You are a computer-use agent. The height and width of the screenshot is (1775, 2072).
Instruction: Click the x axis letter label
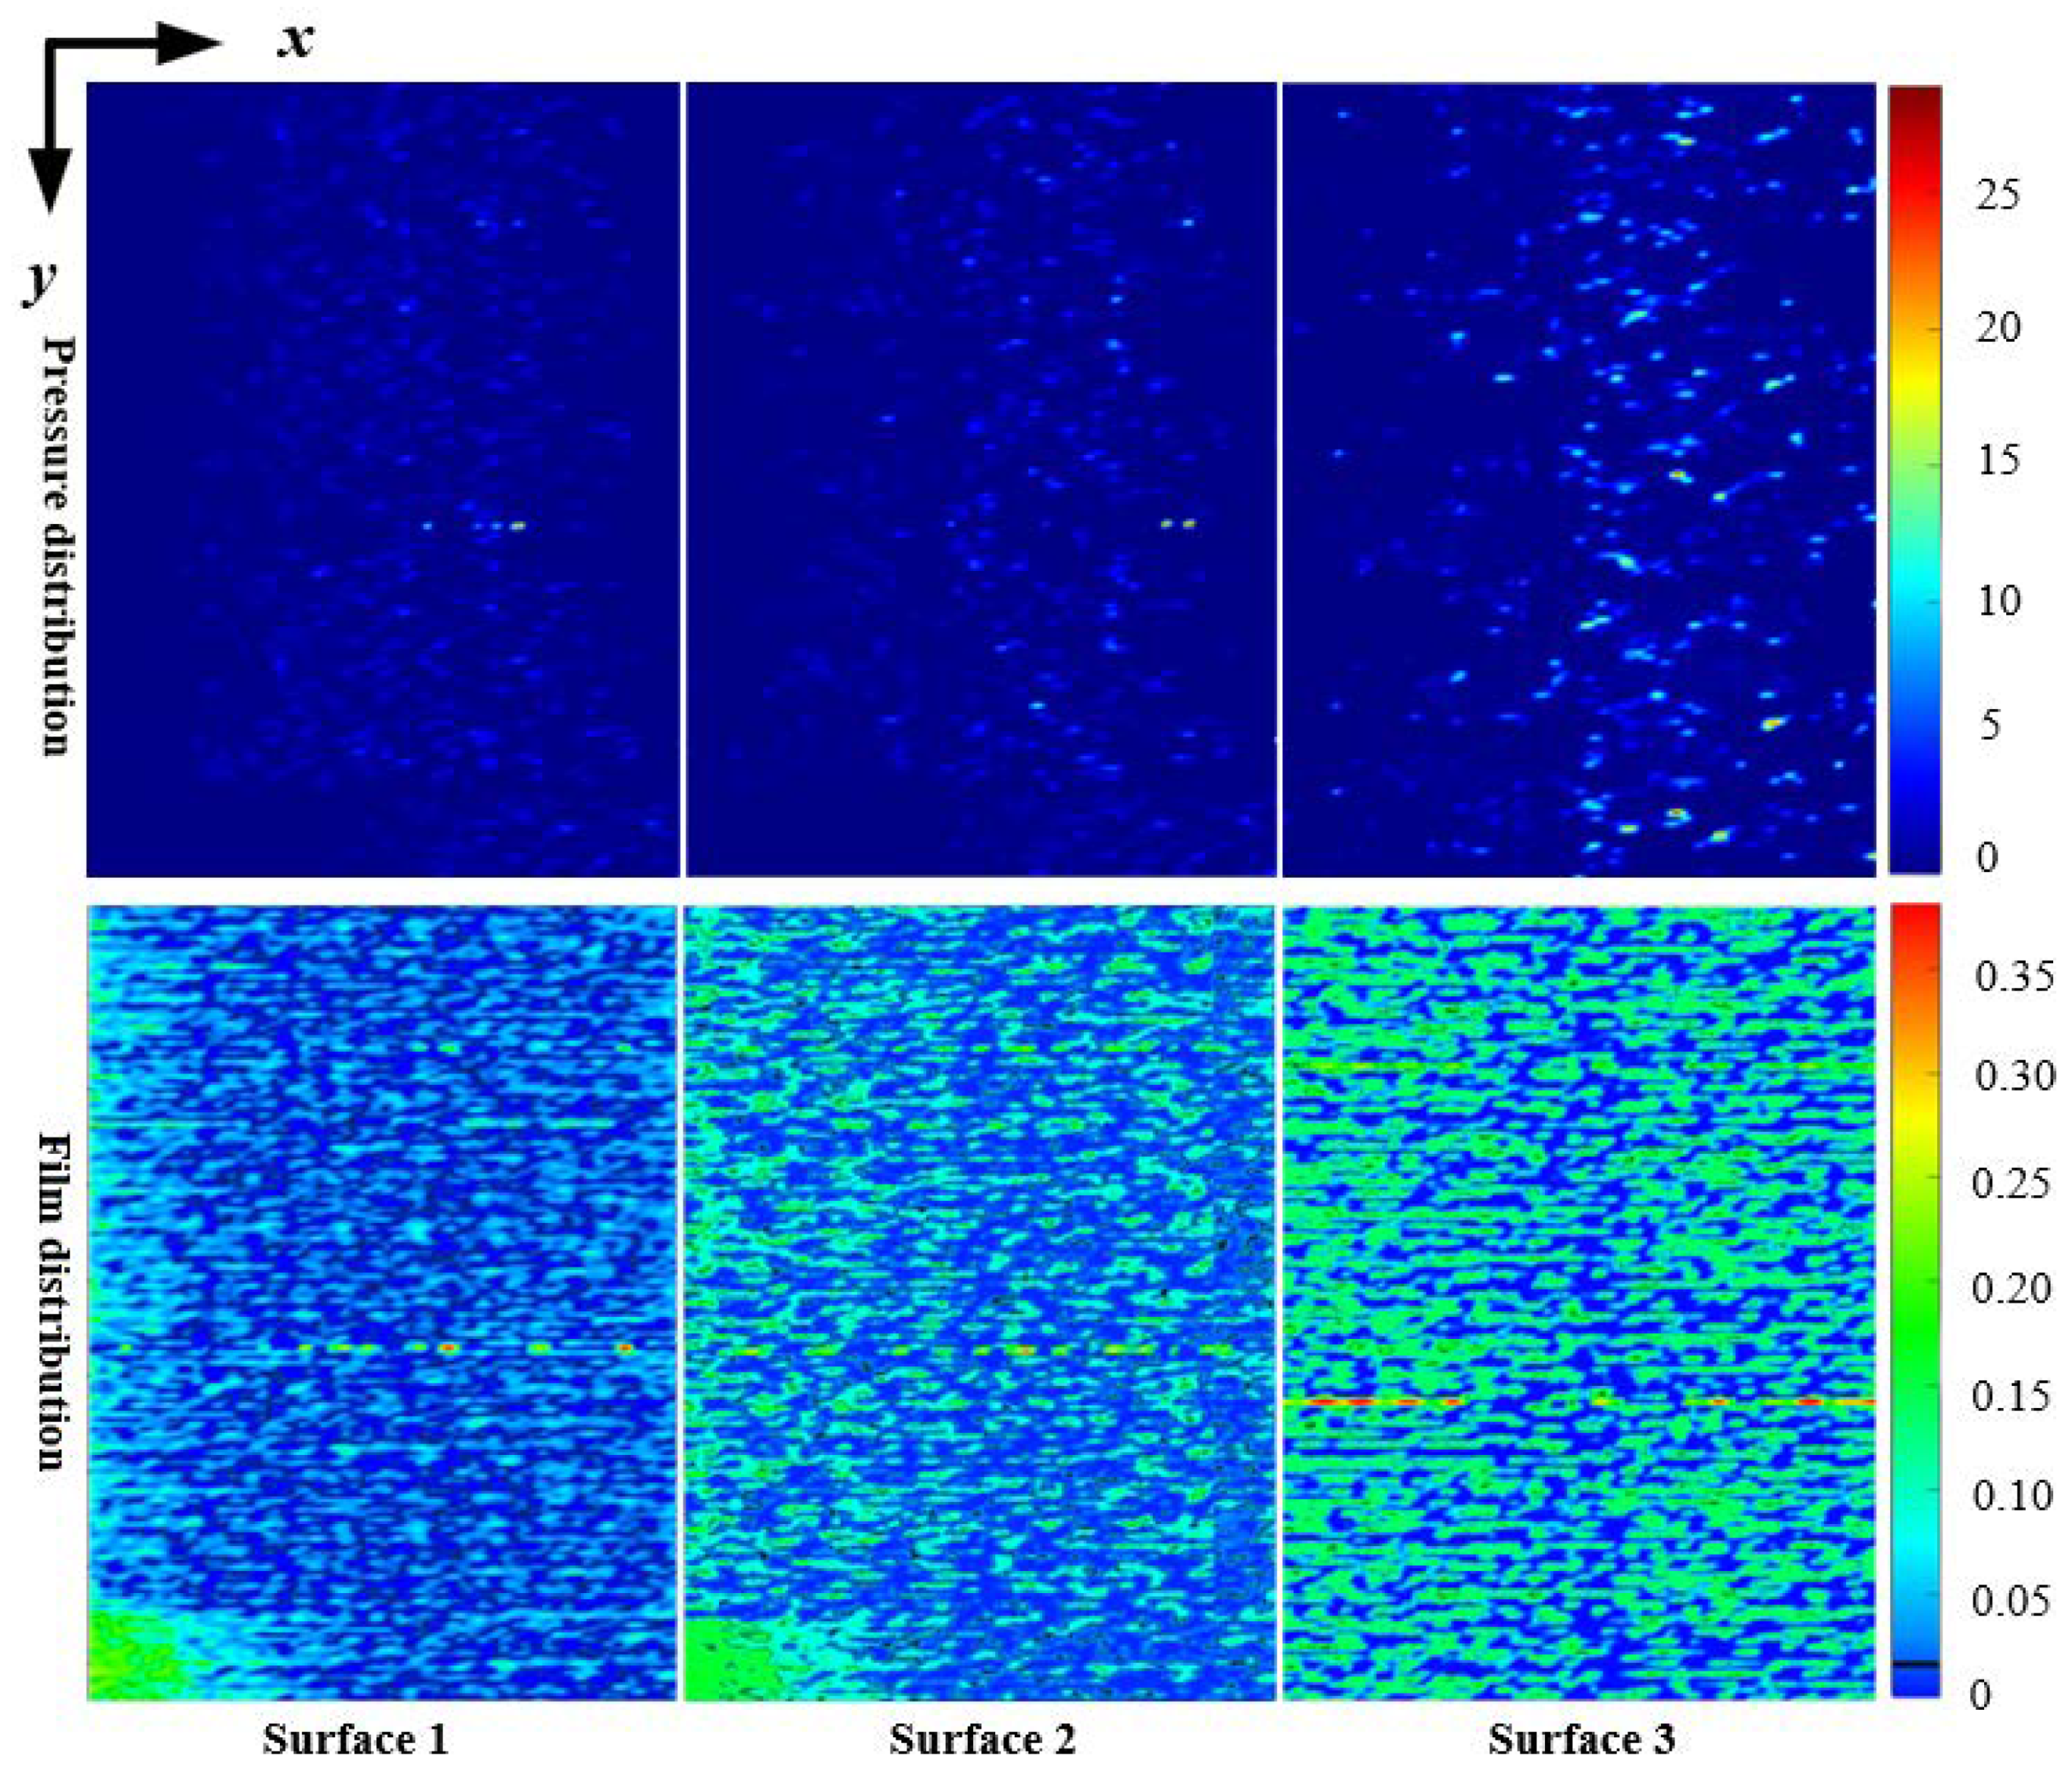(x=295, y=42)
